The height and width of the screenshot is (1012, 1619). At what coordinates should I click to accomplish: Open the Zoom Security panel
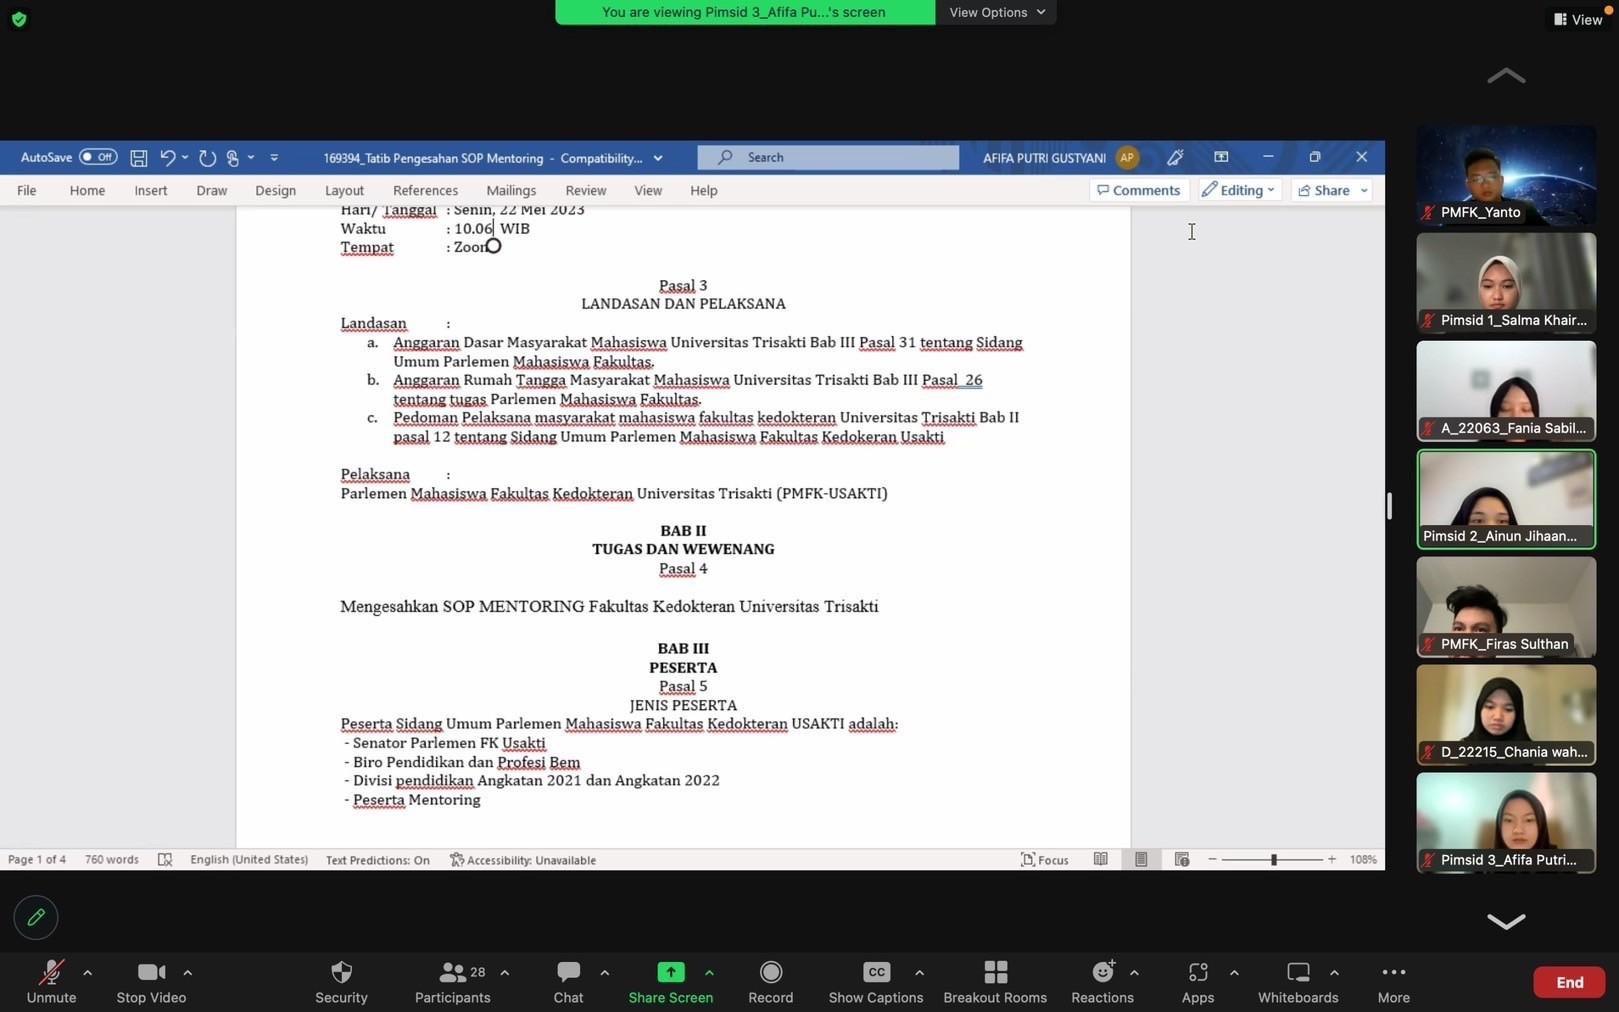point(341,982)
